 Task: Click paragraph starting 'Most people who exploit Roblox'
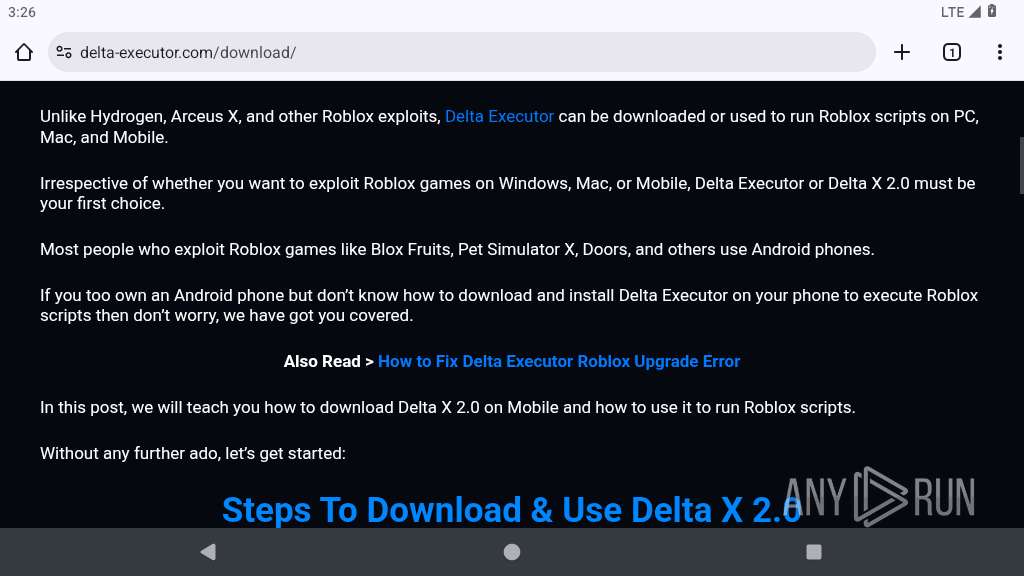pos(457,249)
